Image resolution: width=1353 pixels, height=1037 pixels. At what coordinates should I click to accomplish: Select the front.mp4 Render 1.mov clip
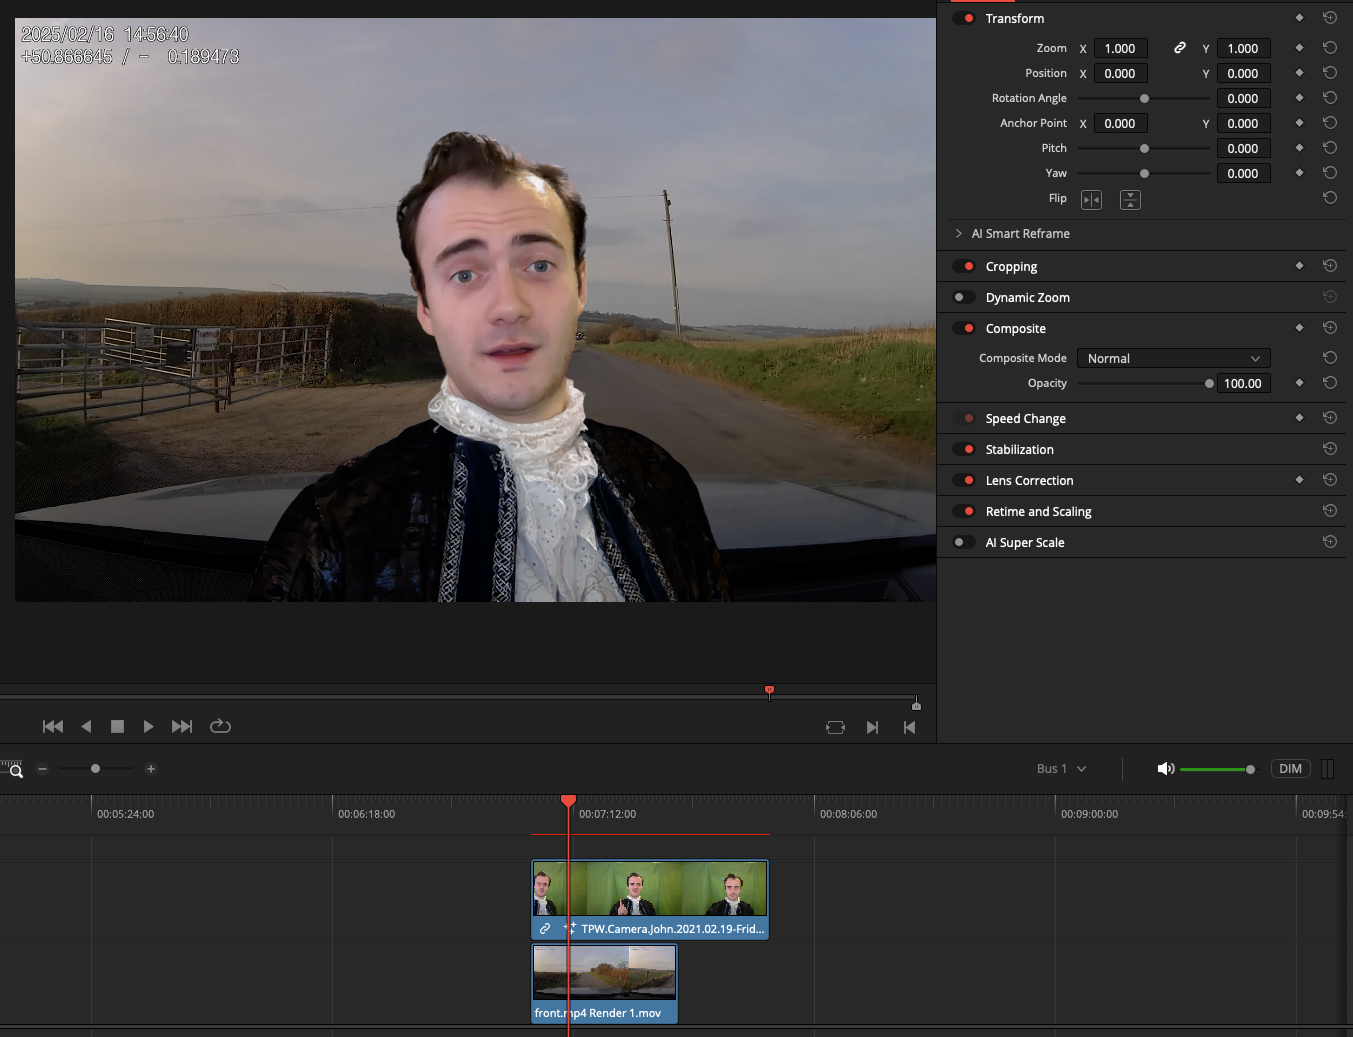604,983
